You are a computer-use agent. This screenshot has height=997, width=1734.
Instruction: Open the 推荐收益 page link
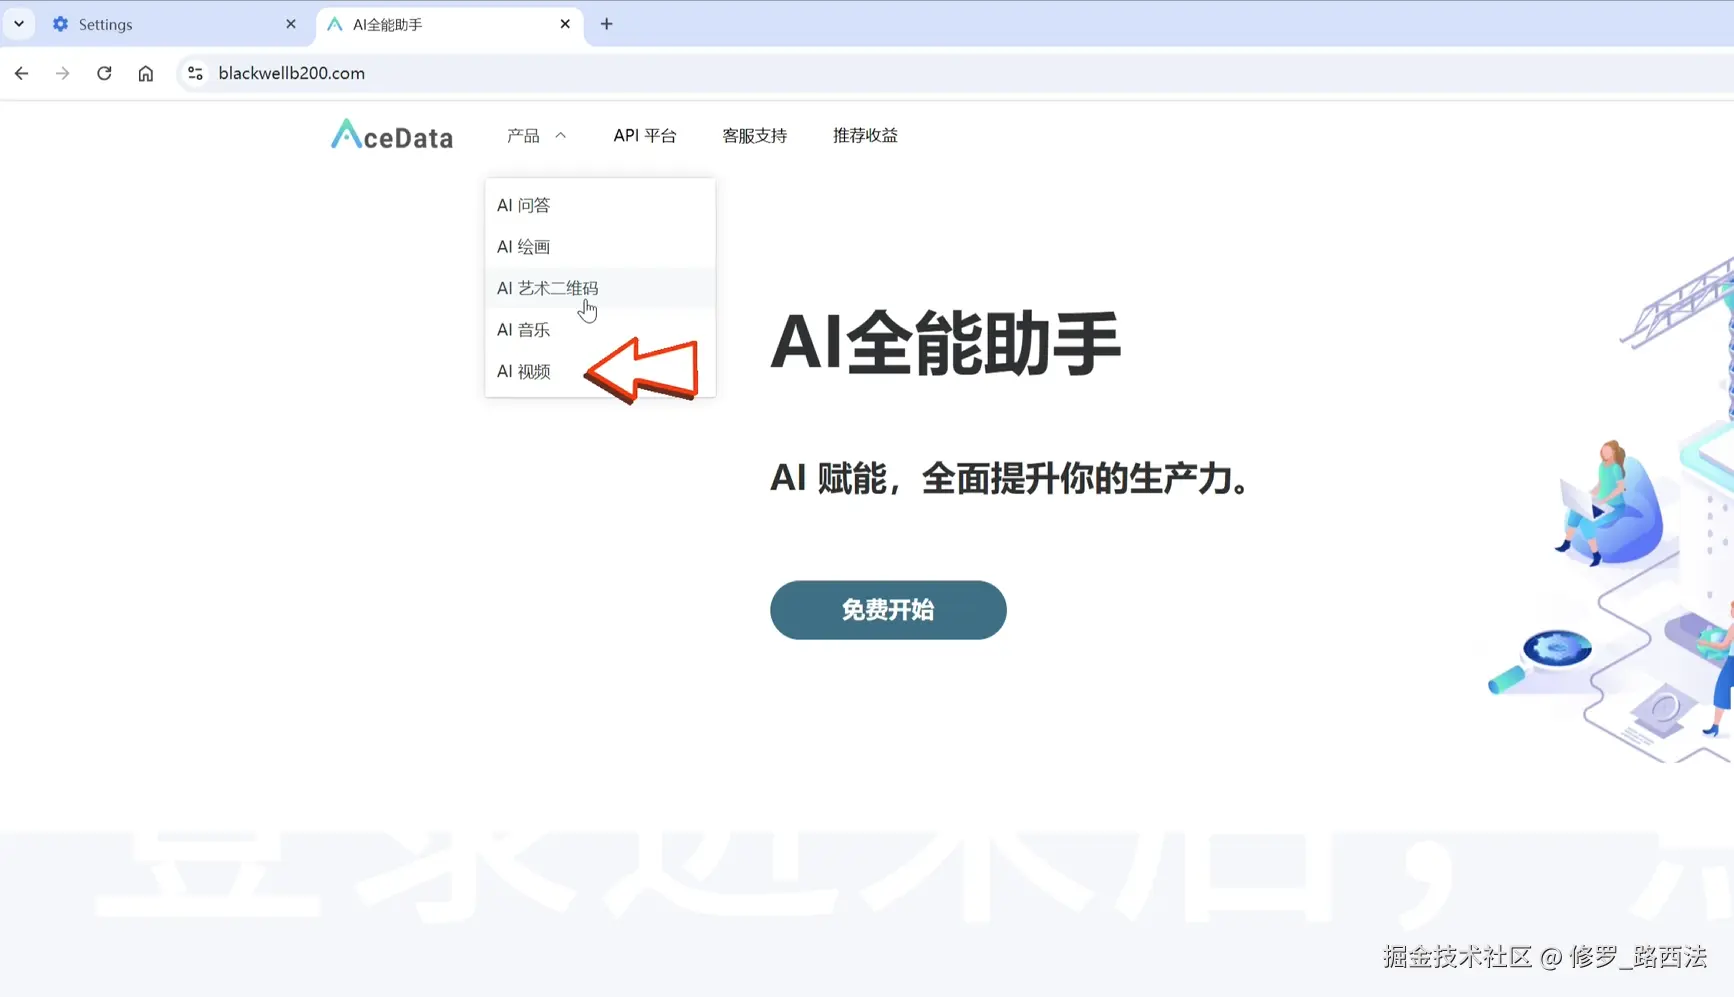(x=865, y=135)
